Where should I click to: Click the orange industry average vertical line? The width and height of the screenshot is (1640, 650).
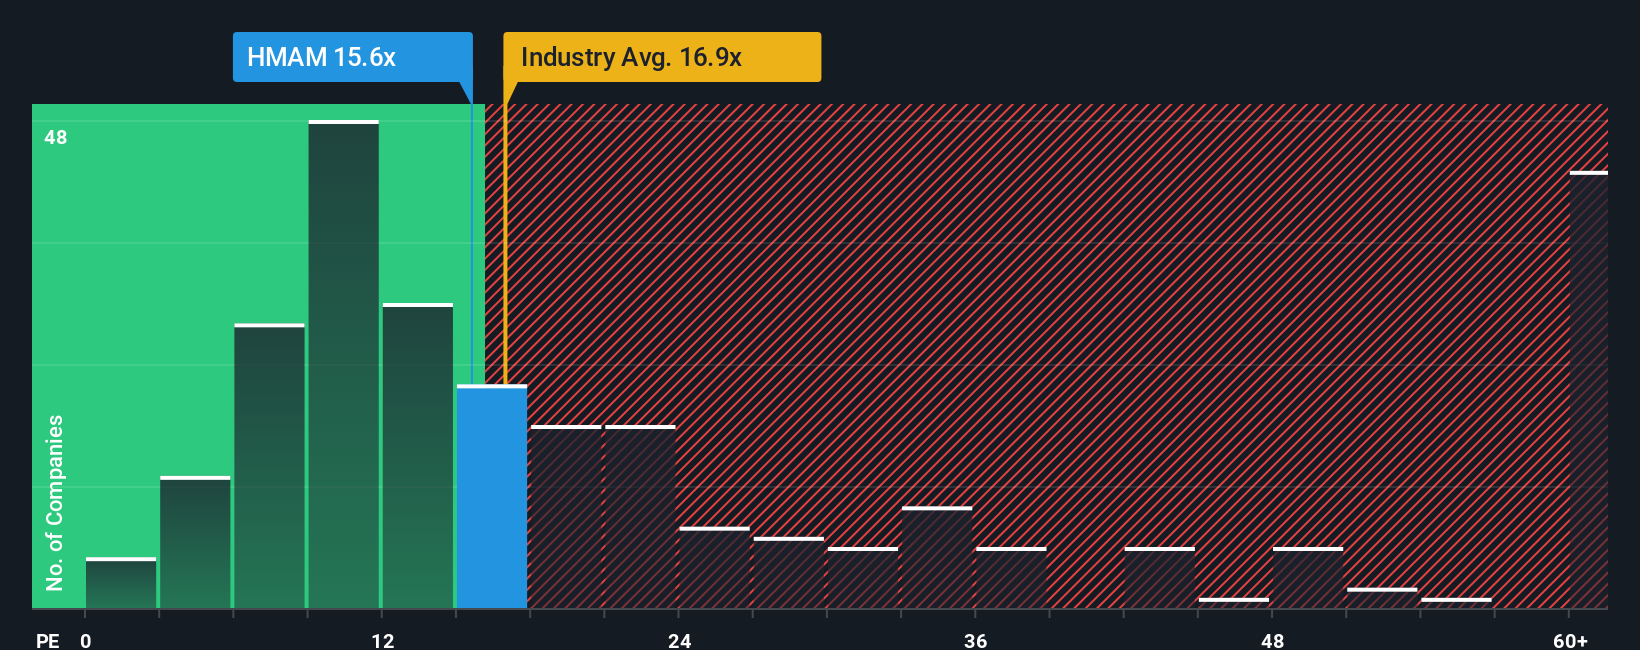[505, 244]
